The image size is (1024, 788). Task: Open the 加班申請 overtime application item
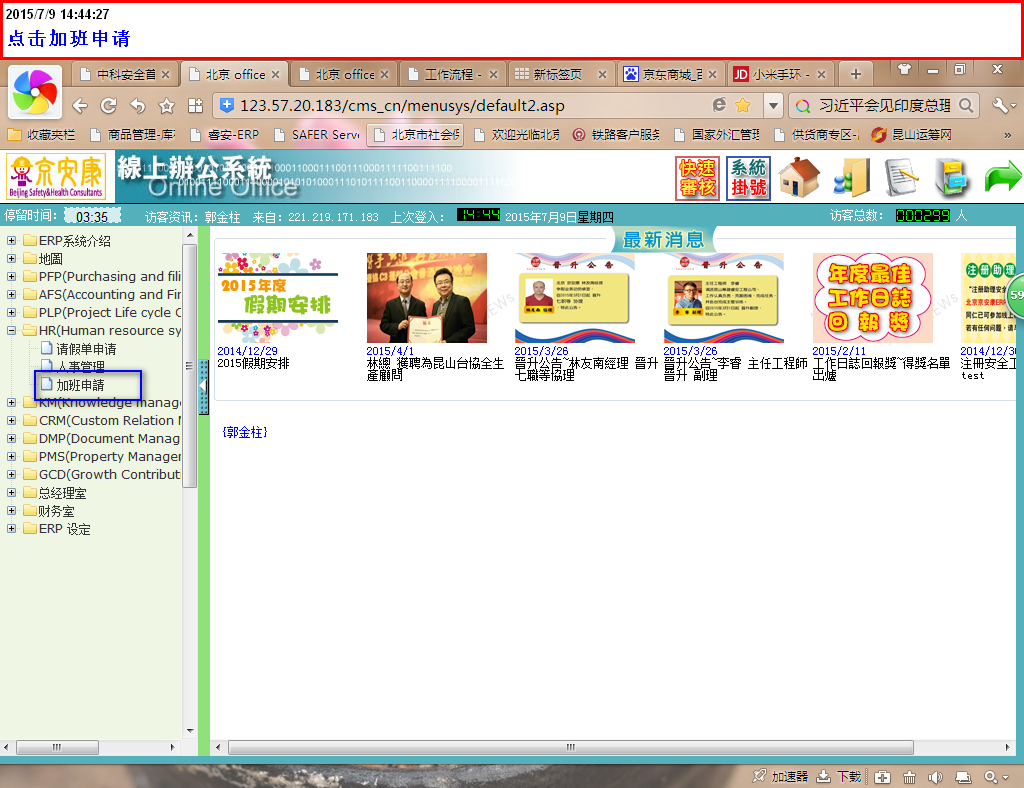[80, 385]
